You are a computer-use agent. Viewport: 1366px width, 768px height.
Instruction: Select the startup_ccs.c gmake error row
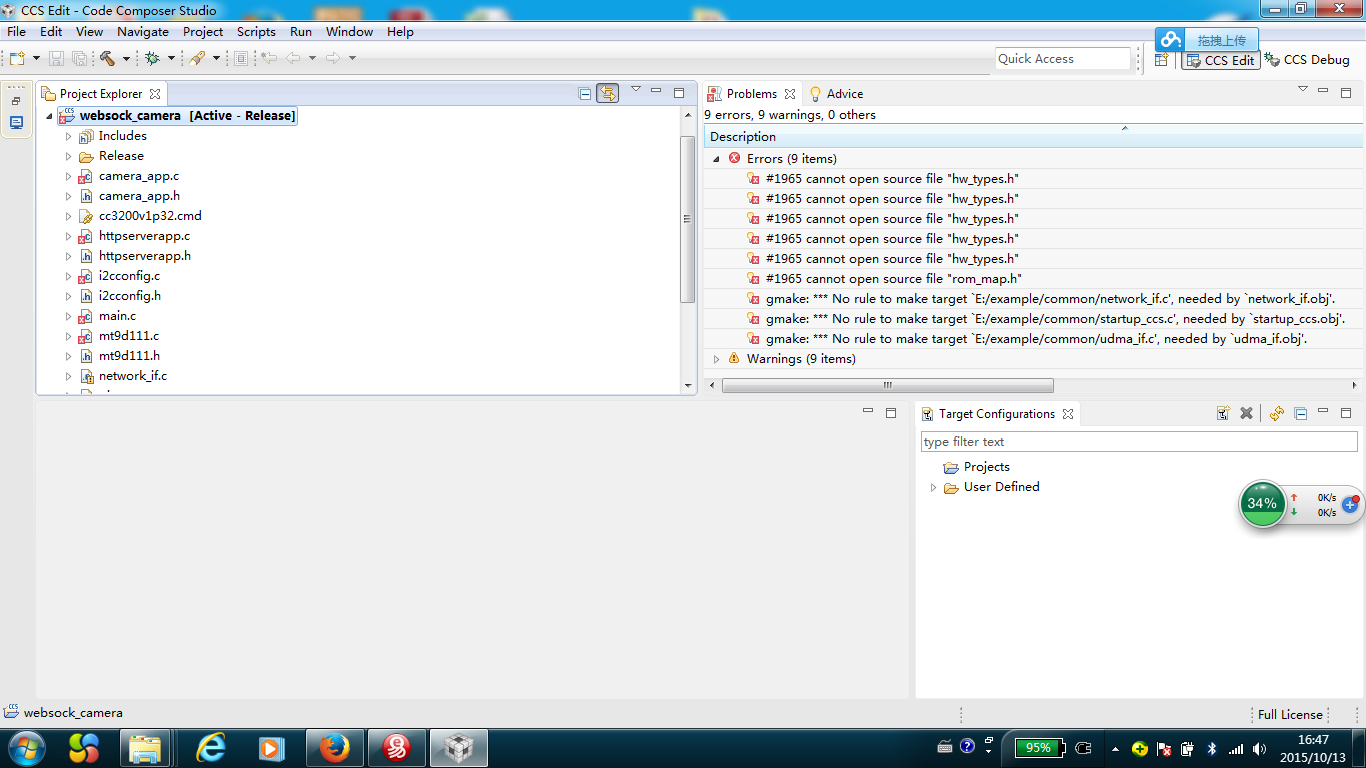click(x=1035, y=319)
